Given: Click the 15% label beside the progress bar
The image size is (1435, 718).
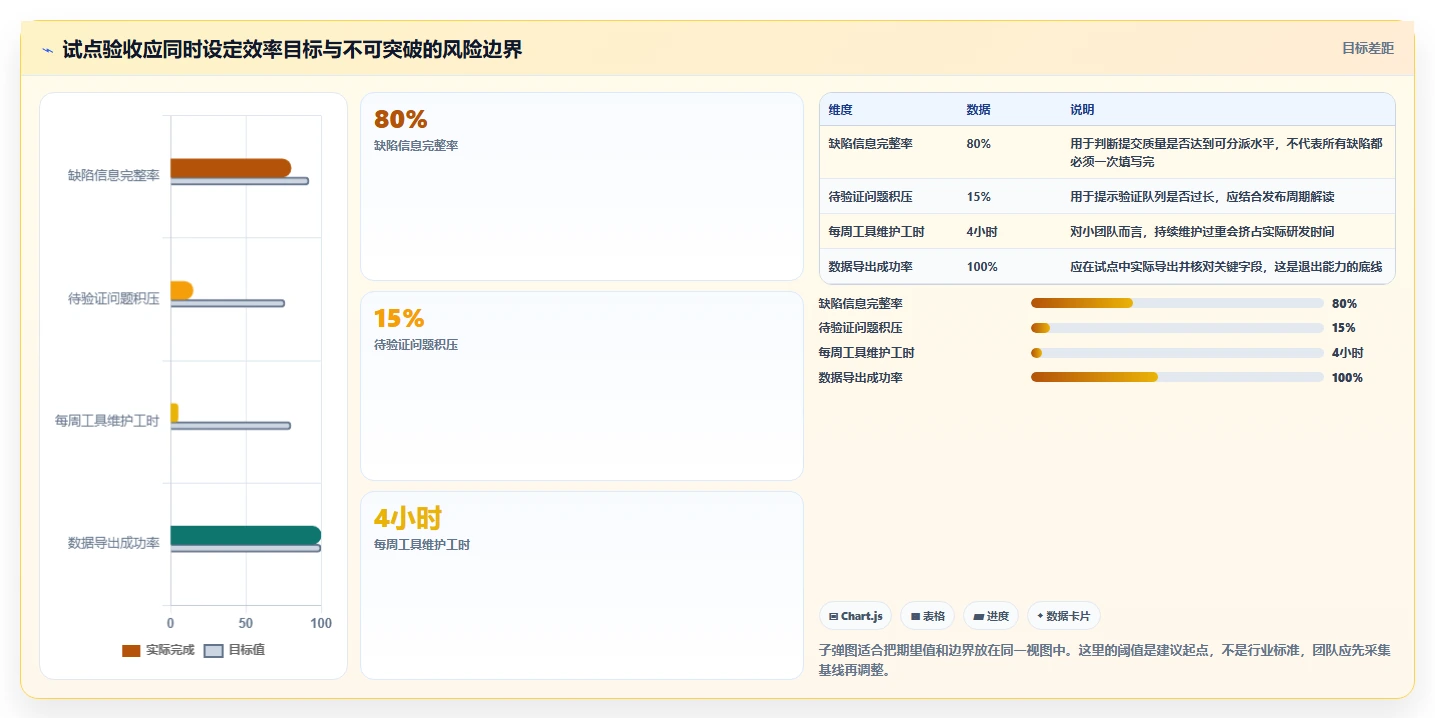Looking at the screenshot, I should pos(1344,328).
